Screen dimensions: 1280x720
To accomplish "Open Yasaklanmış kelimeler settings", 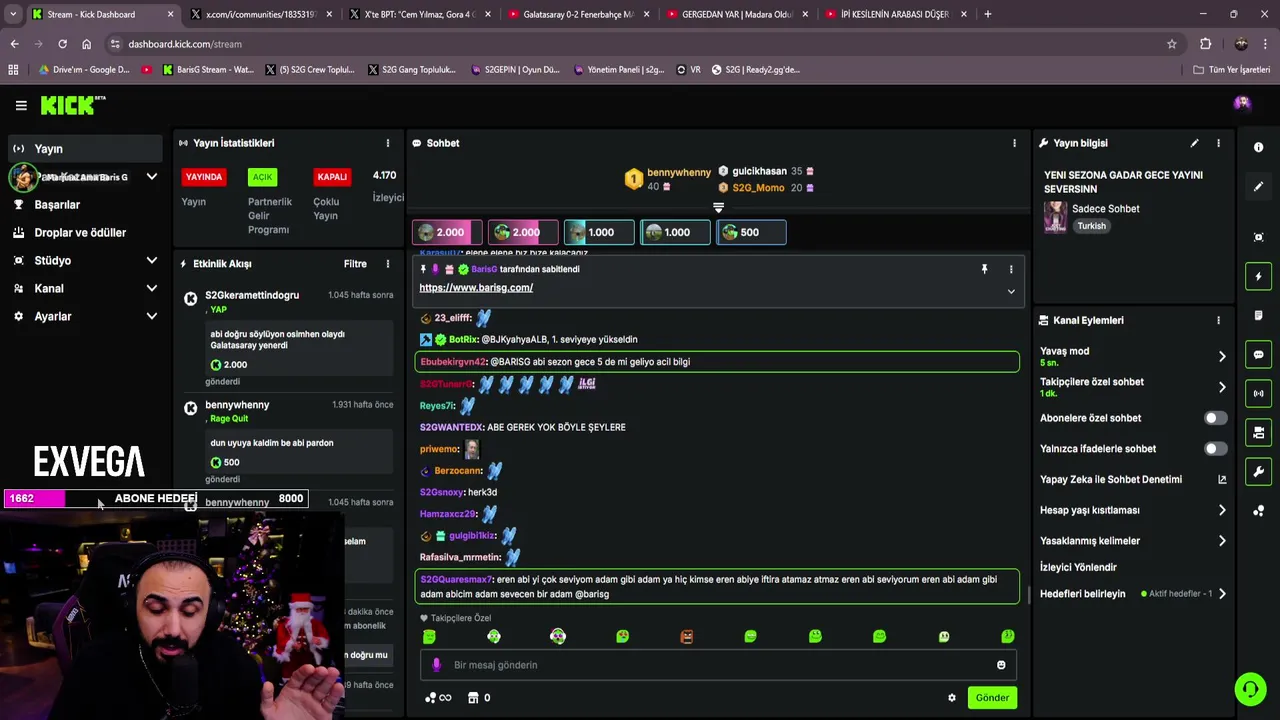I will pos(1132,541).
